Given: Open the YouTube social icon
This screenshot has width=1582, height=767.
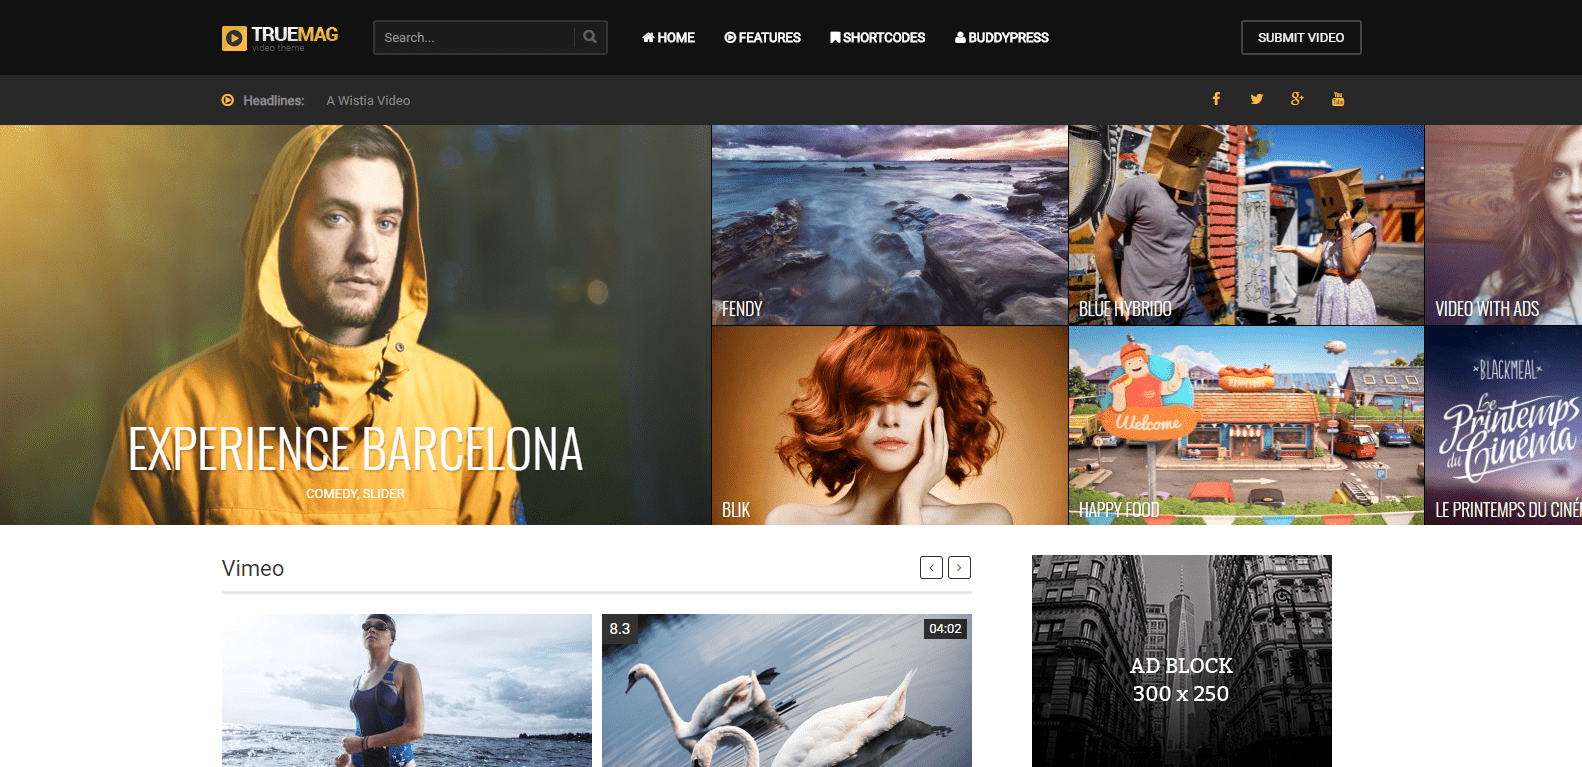Looking at the screenshot, I should tap(1338, 99).
